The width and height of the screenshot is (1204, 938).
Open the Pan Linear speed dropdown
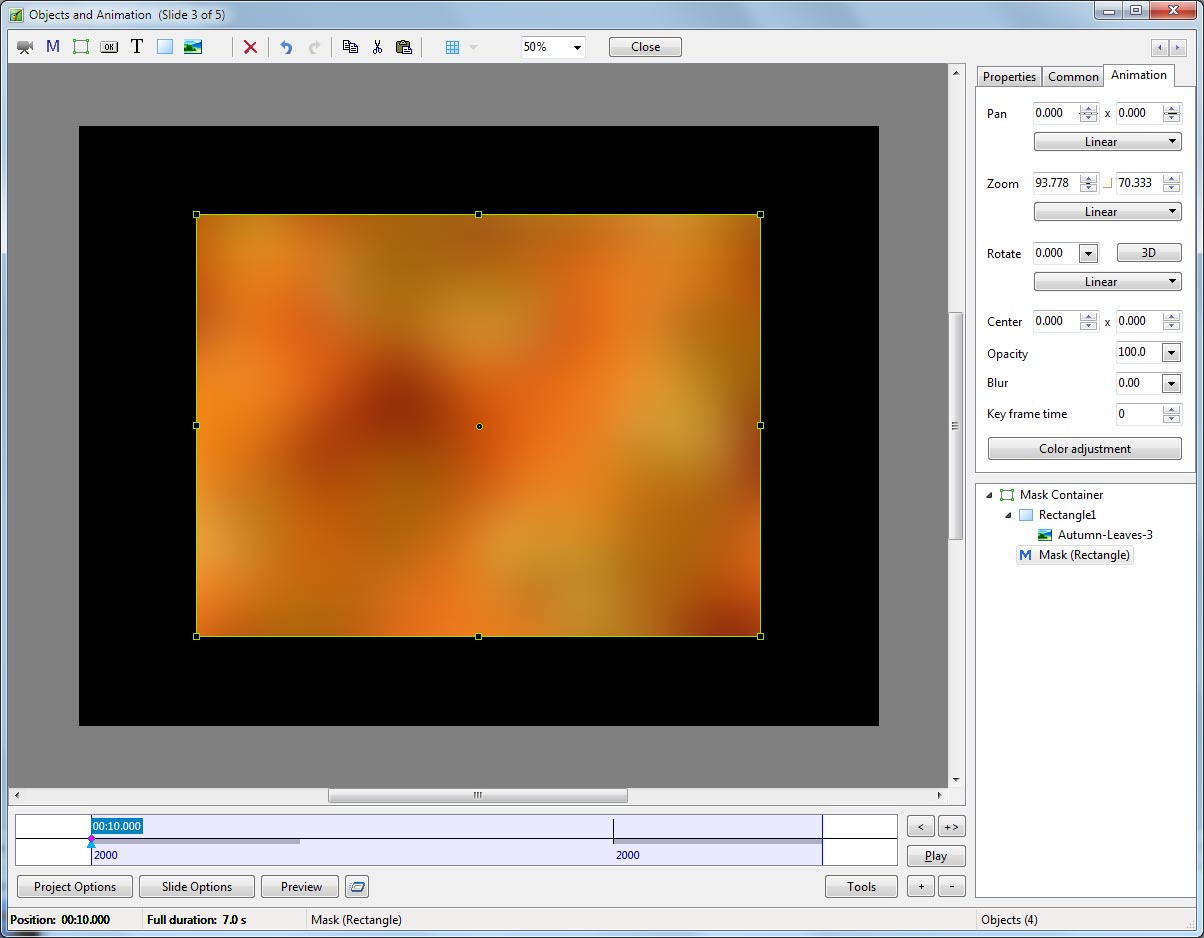[x=1107, y=142]
